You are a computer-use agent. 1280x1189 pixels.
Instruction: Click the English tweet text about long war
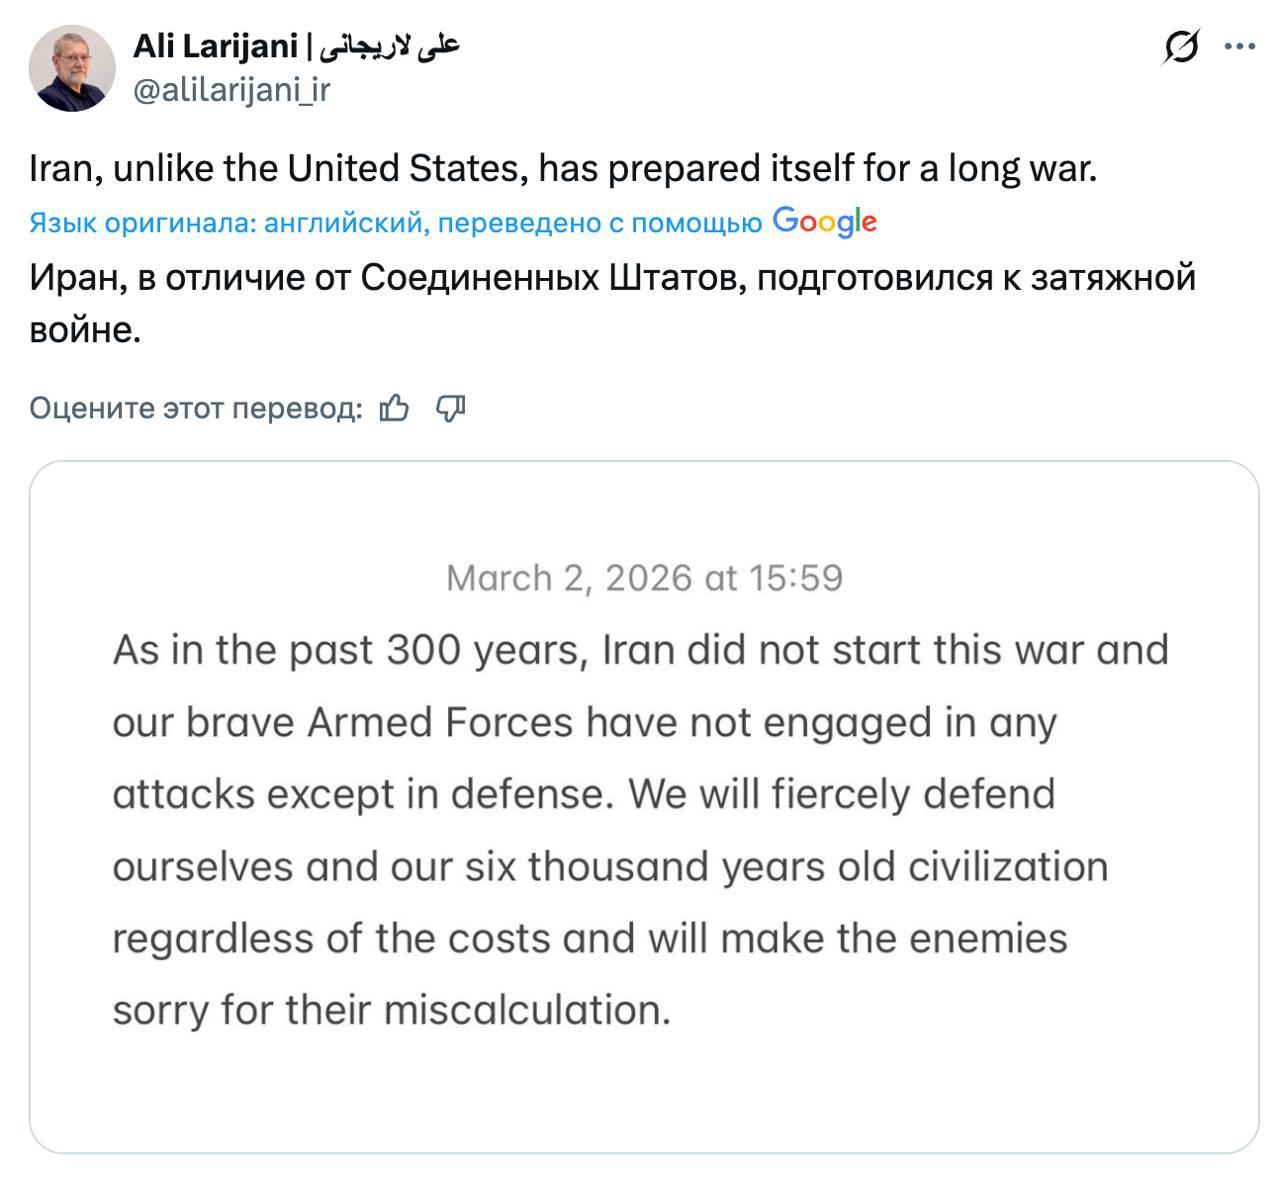tap(563, 168)
